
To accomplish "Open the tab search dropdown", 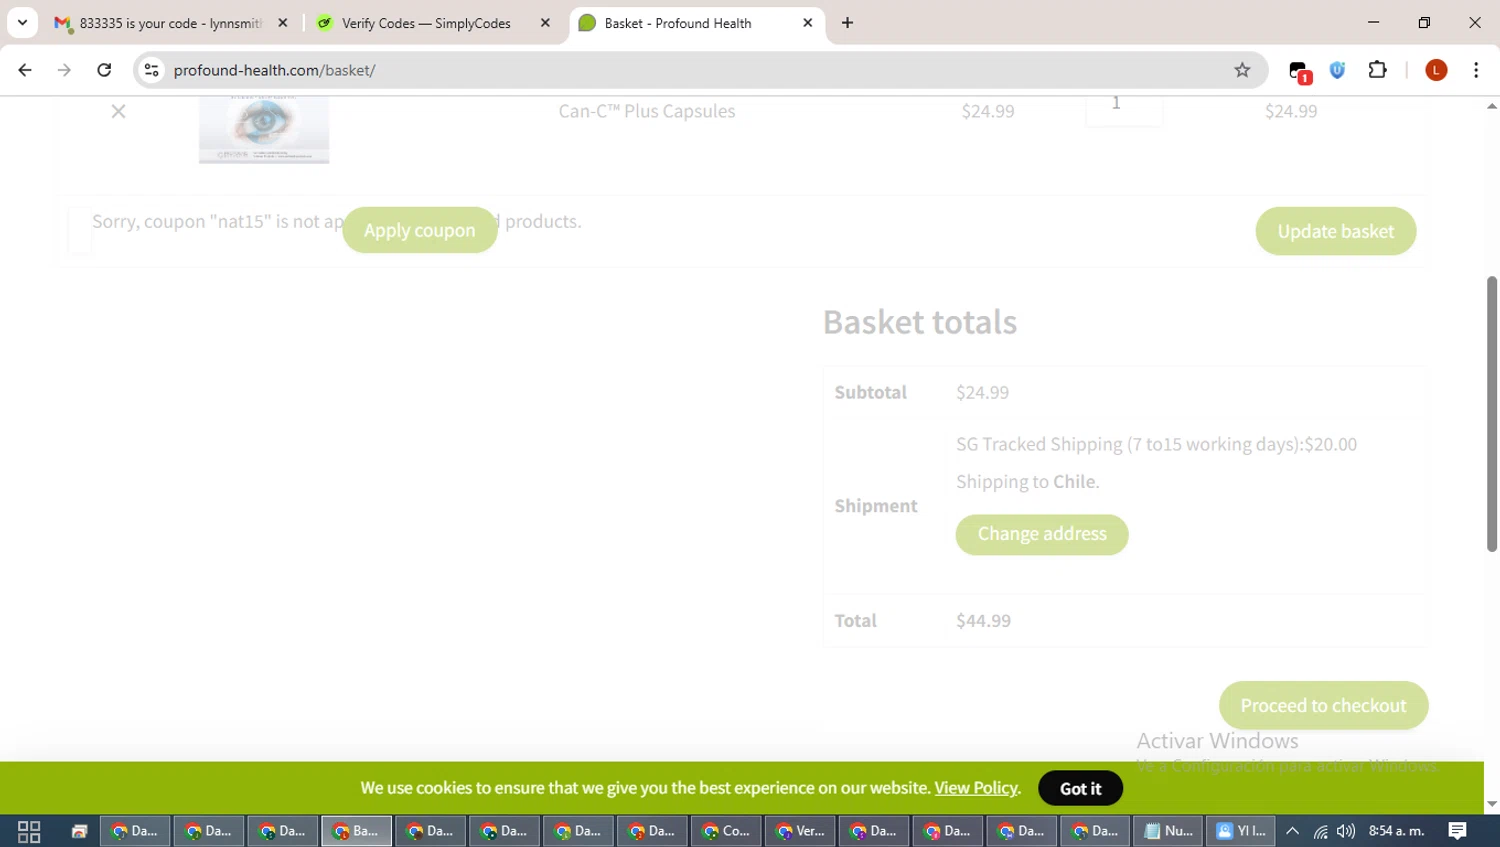I will pyautogui.click(x=22, y=23).
